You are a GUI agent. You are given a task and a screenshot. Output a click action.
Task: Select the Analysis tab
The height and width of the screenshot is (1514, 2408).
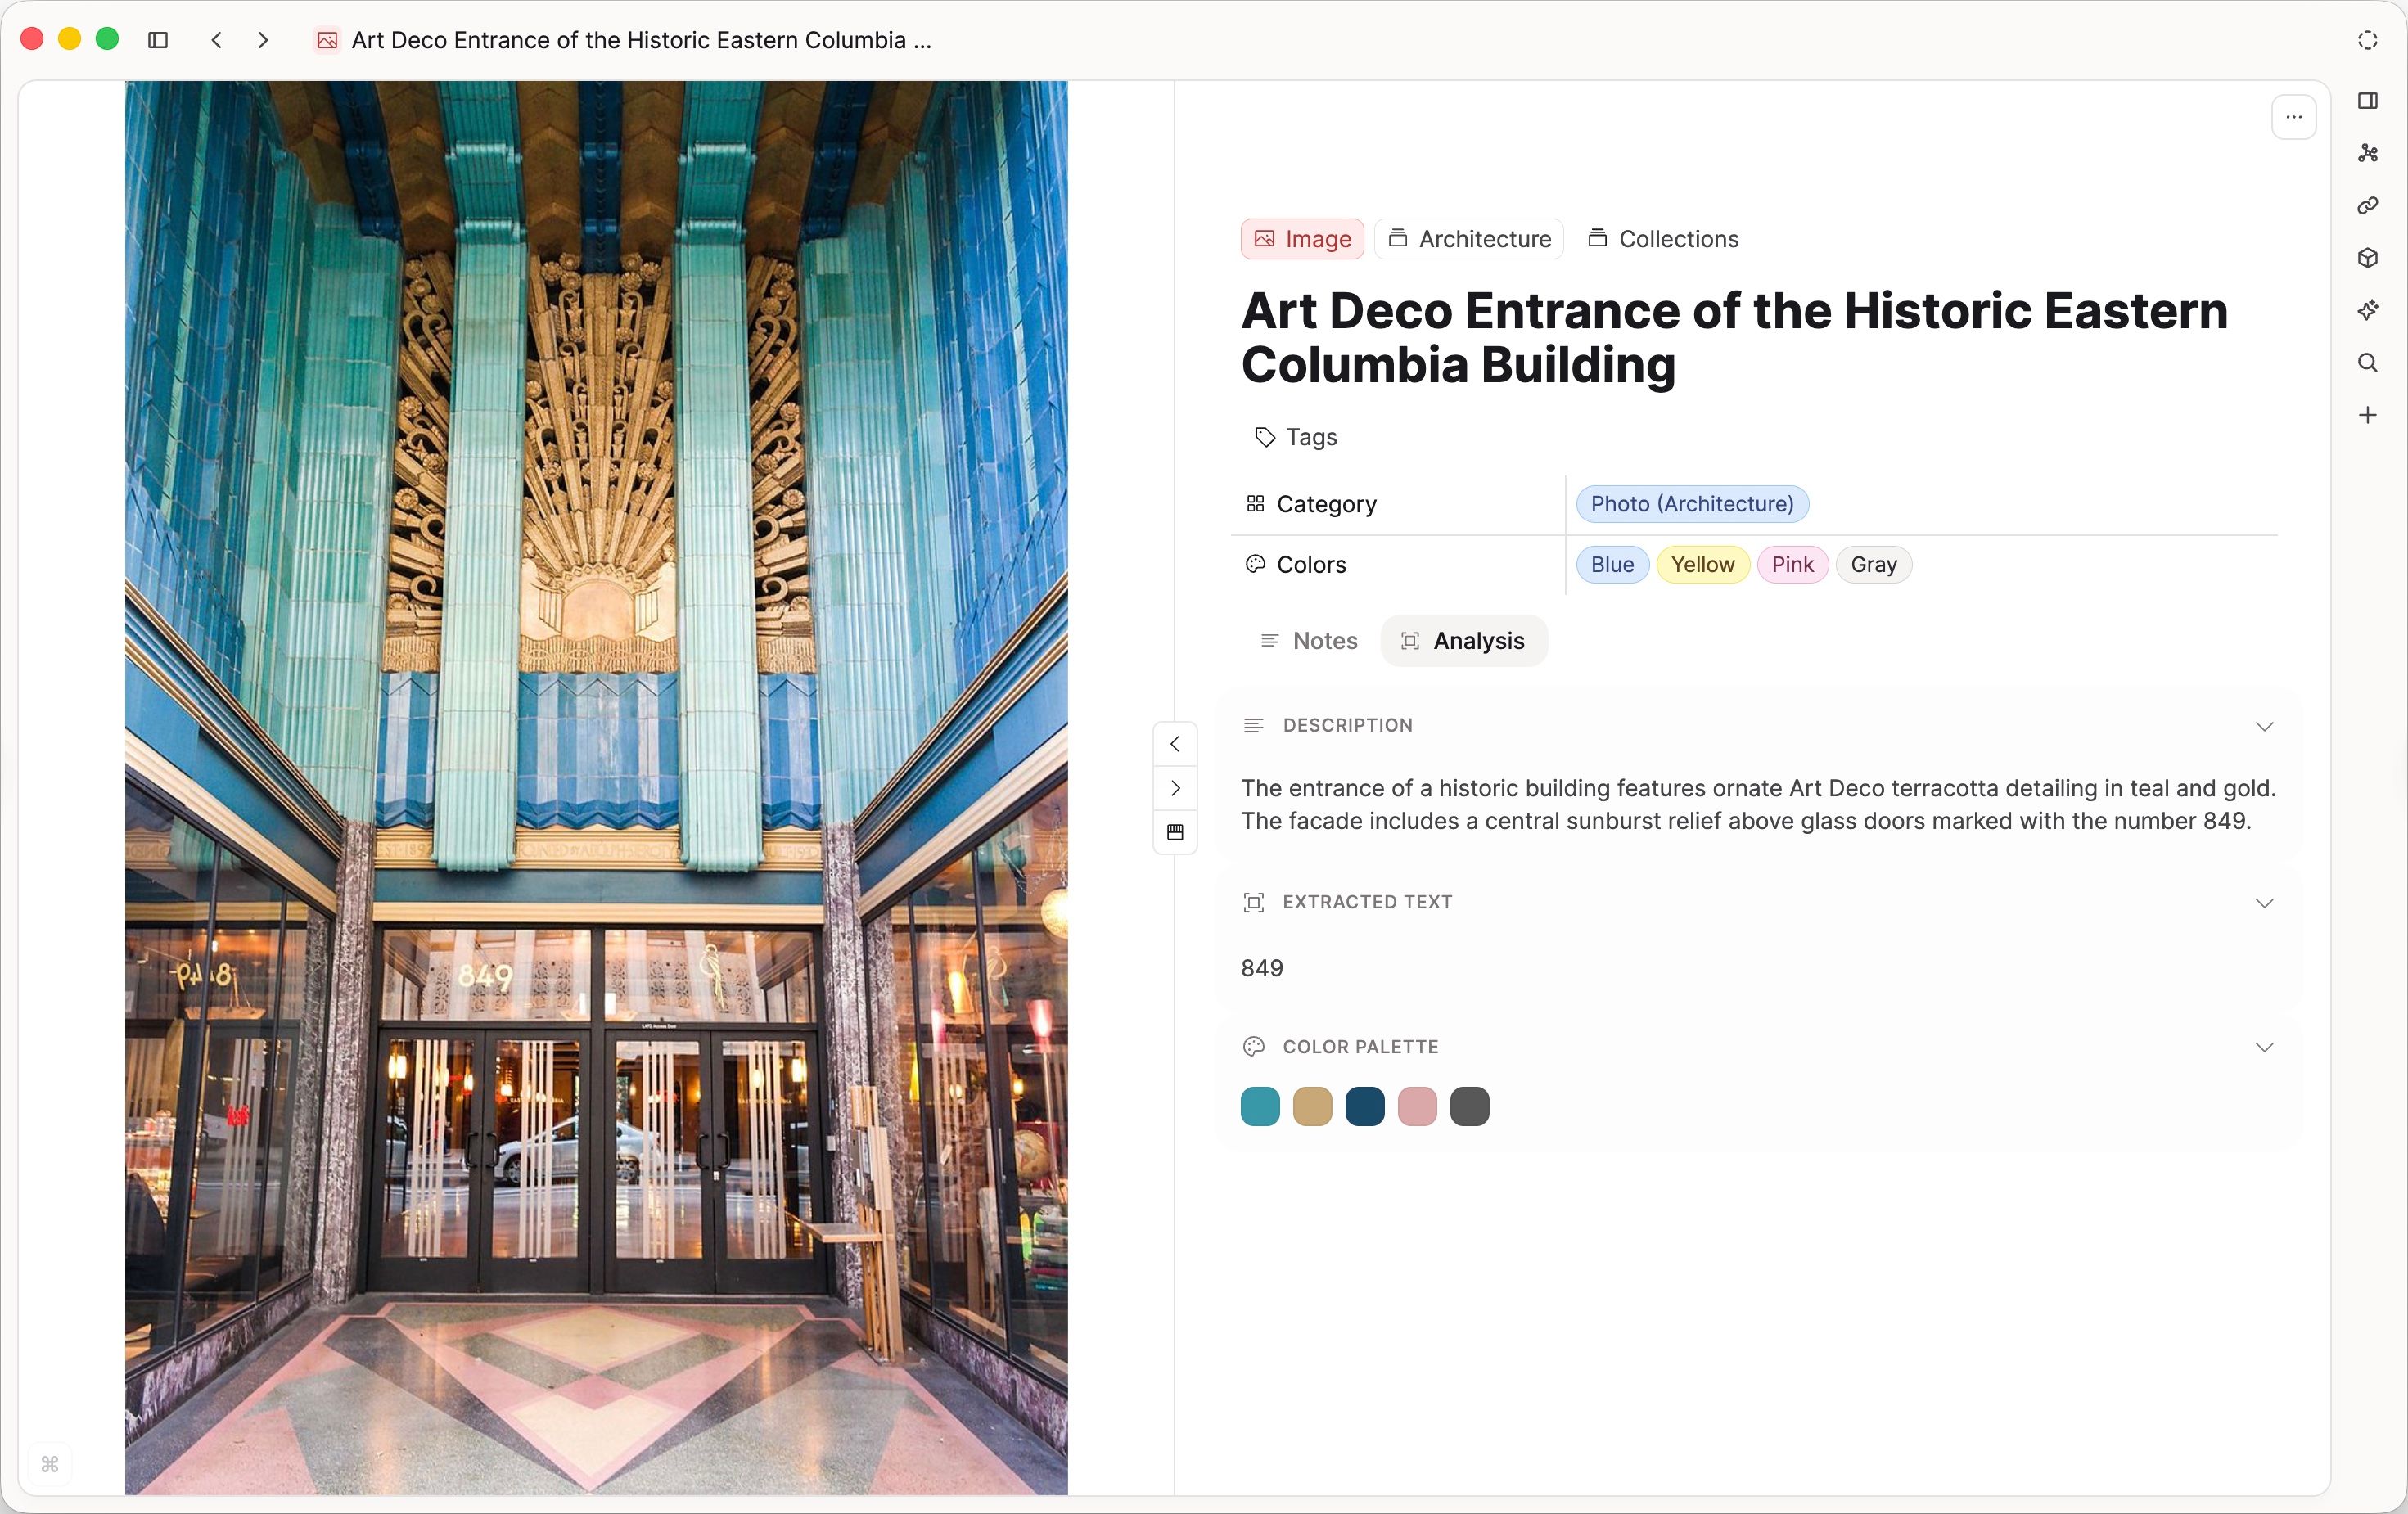tap(1464, 641)
